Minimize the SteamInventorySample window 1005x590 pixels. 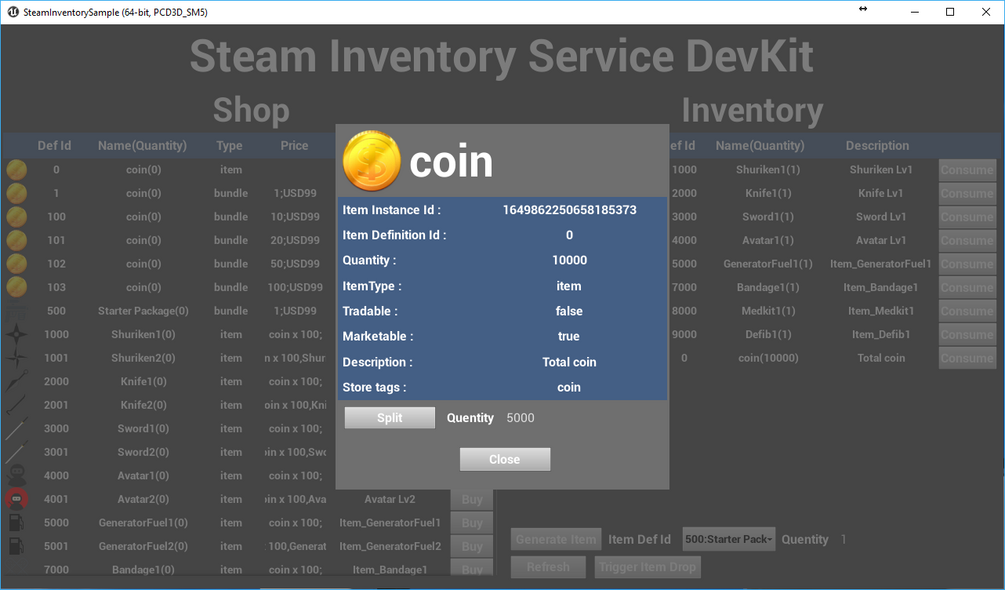click(x=915, y=12)
